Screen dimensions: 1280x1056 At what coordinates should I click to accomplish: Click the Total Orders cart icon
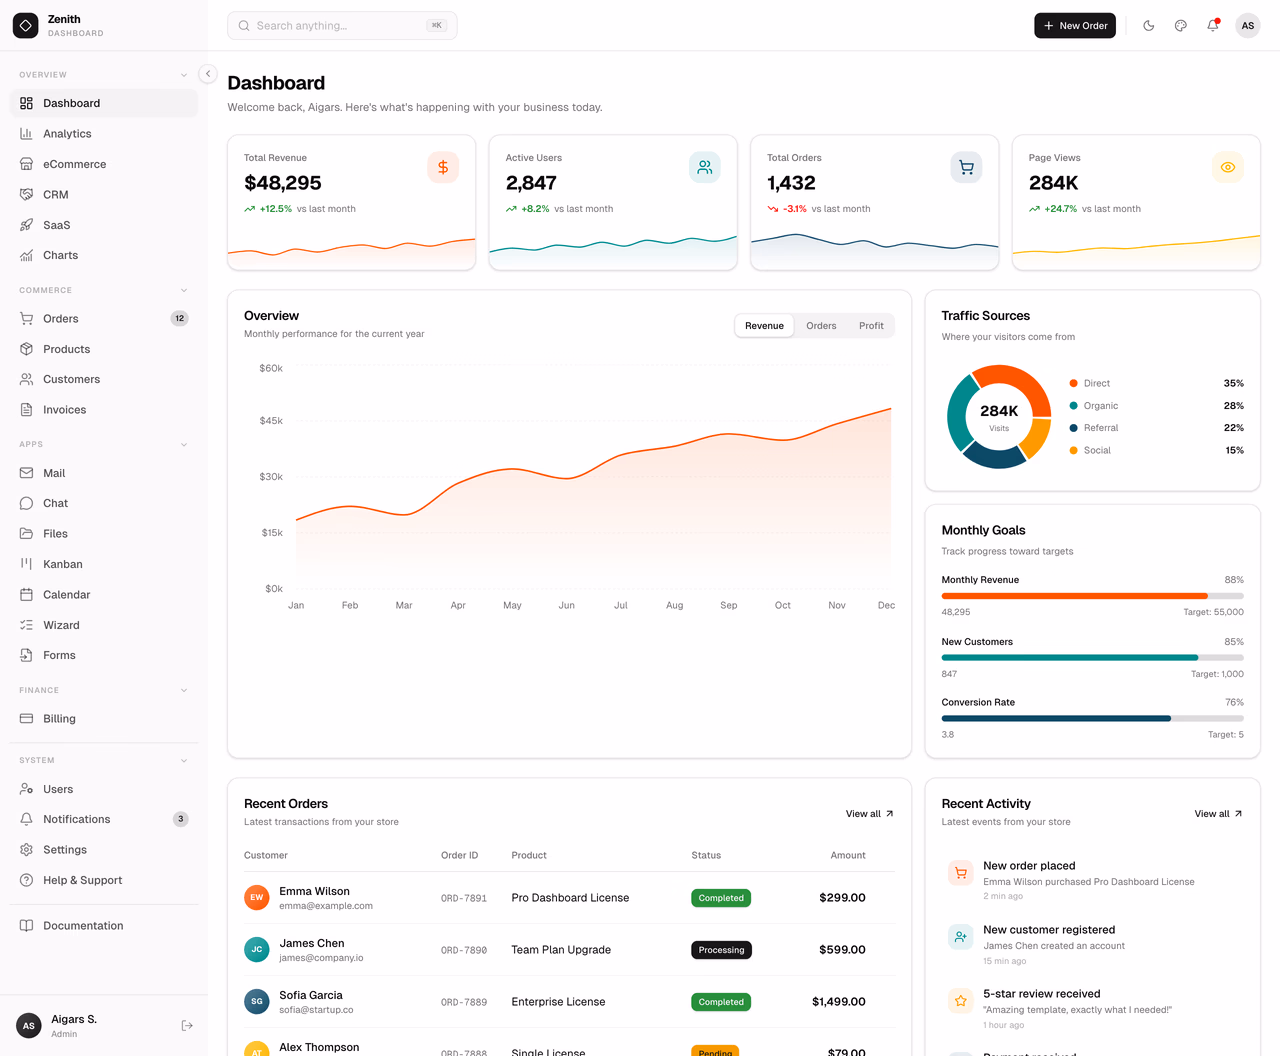tap(966, 167)
